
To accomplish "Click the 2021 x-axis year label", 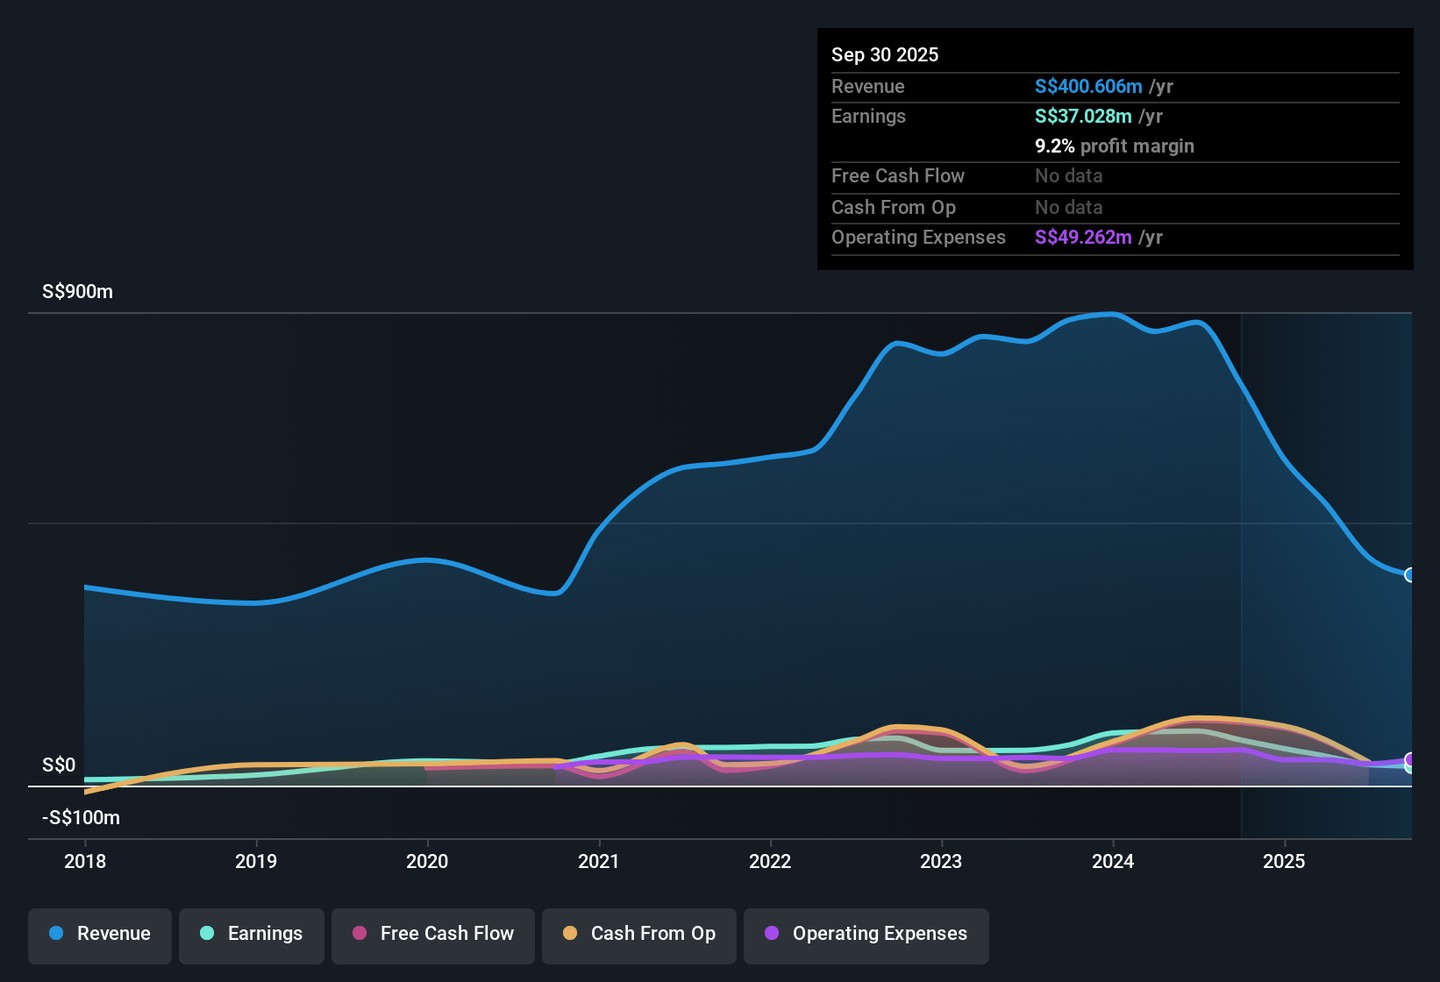I will (598, 861).
